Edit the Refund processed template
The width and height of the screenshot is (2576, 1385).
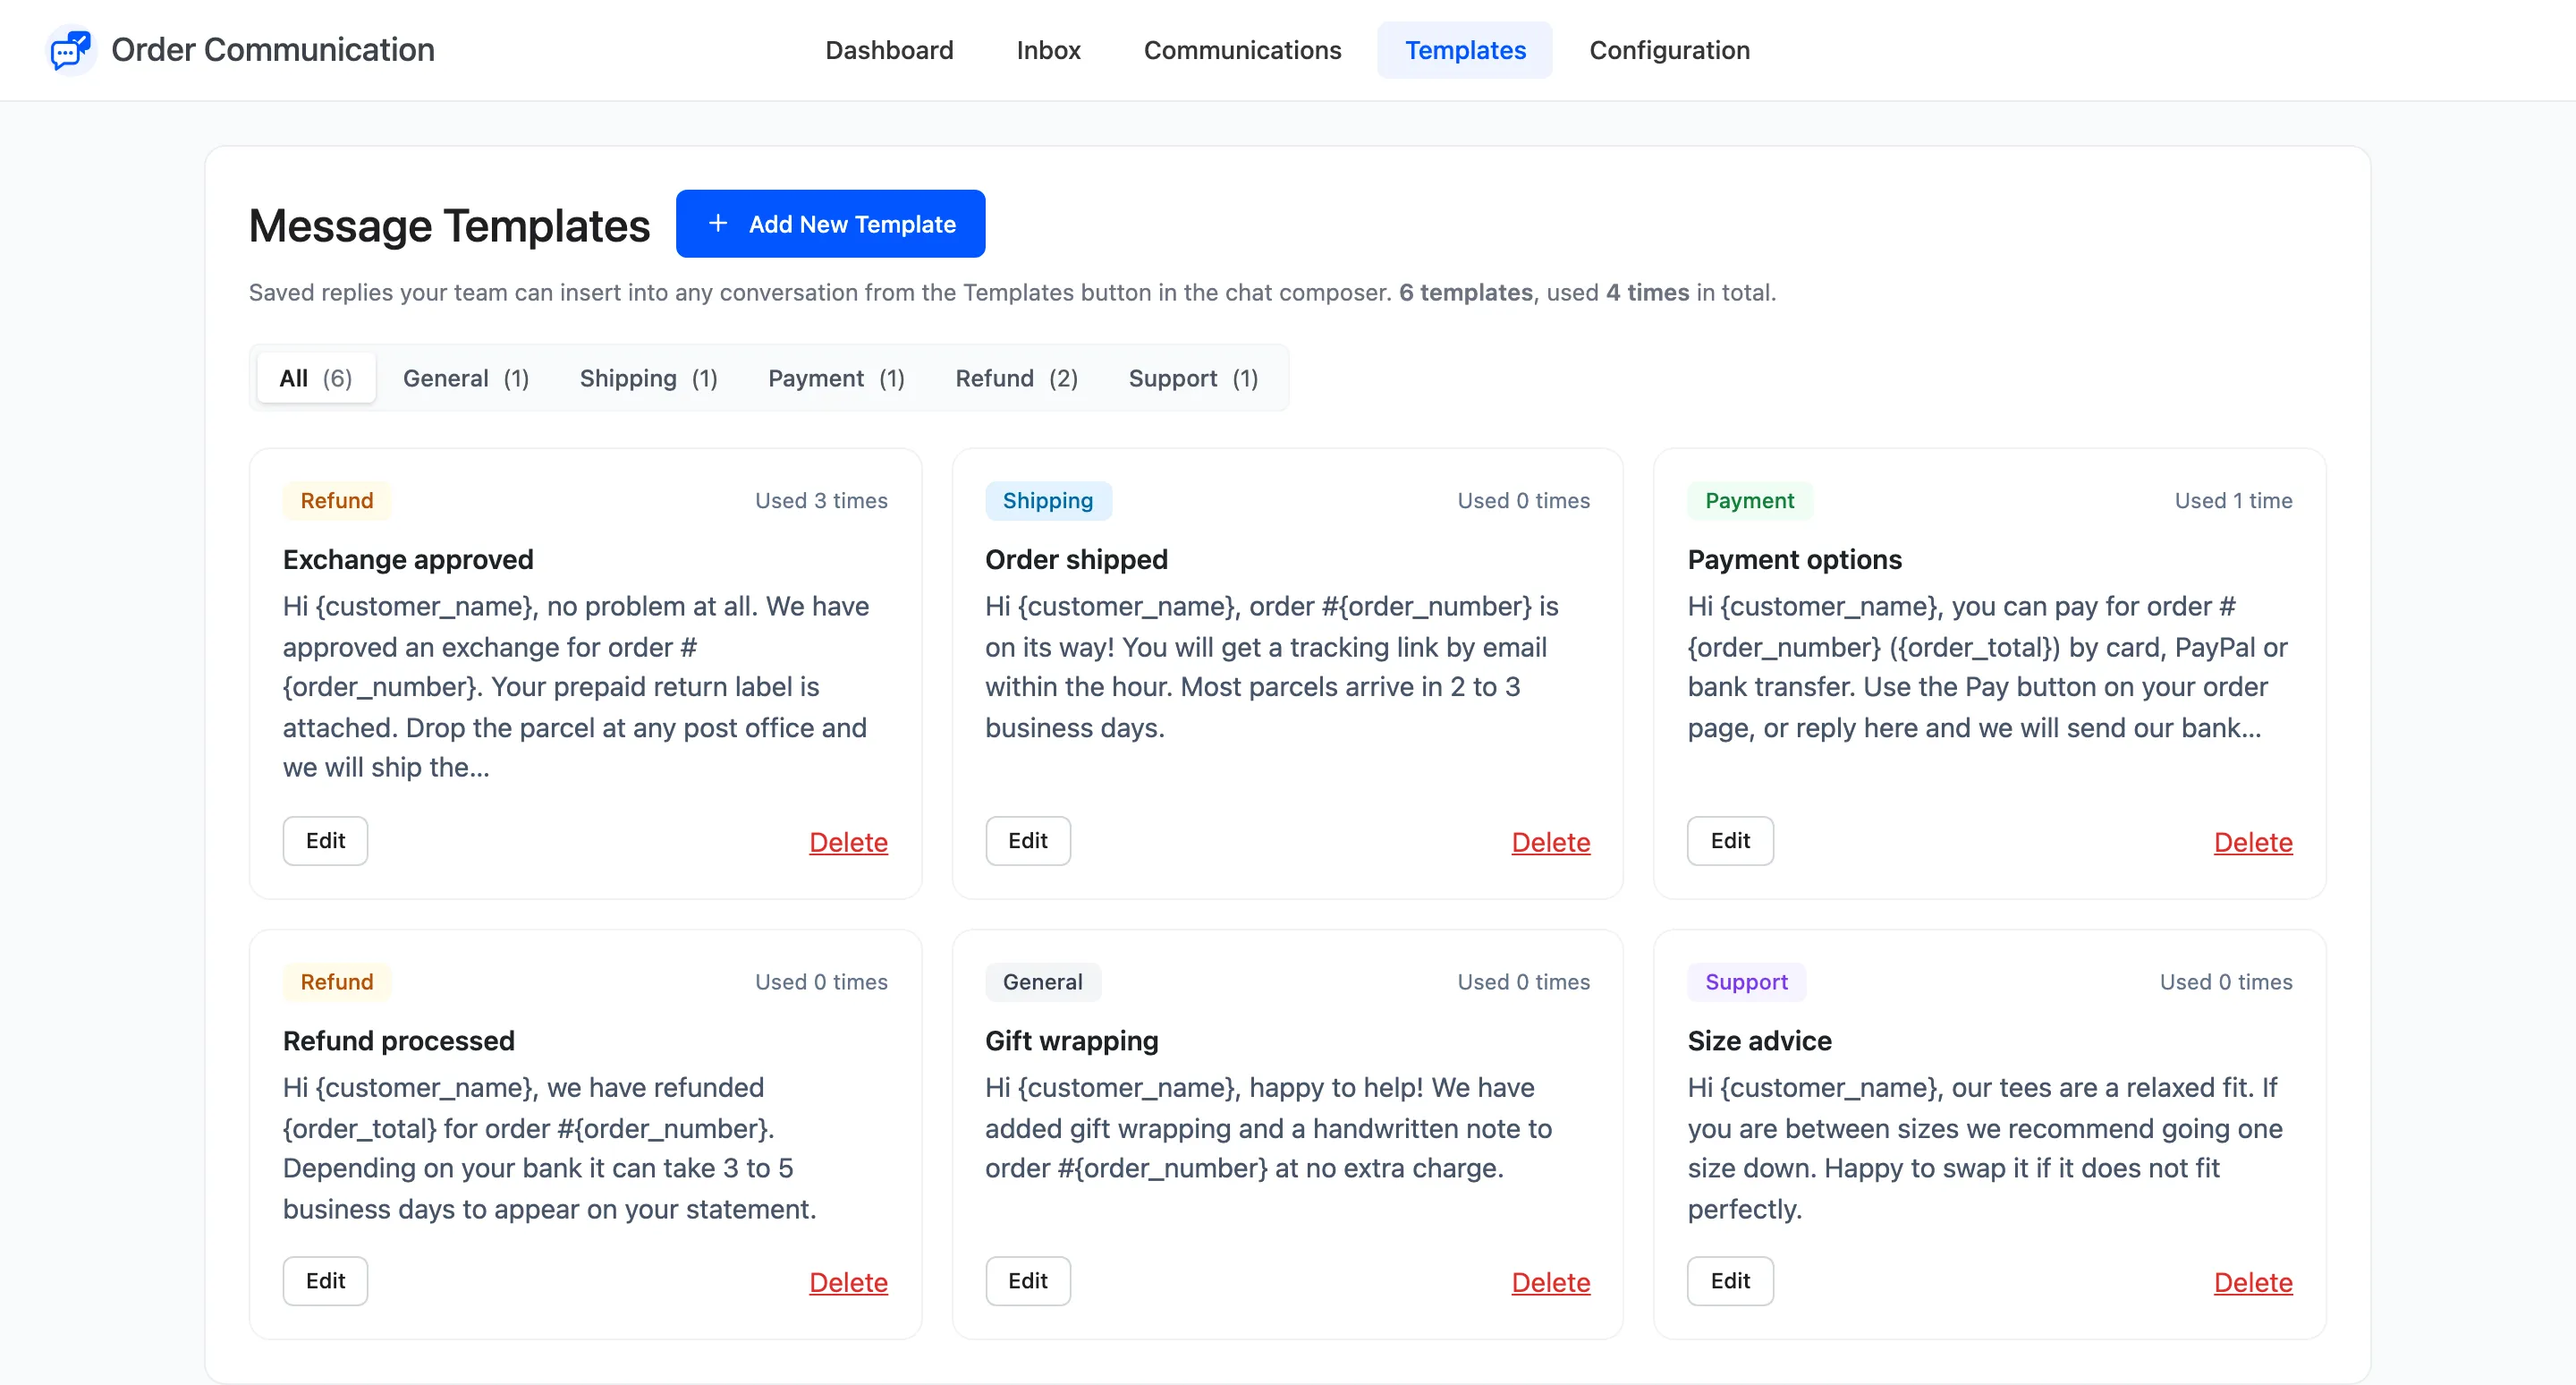[325, 1281]
